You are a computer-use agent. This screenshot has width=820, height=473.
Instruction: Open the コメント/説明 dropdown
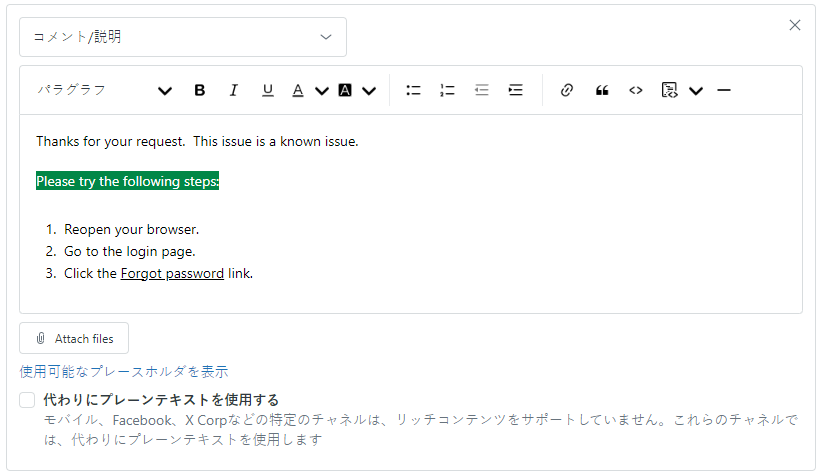183,37
